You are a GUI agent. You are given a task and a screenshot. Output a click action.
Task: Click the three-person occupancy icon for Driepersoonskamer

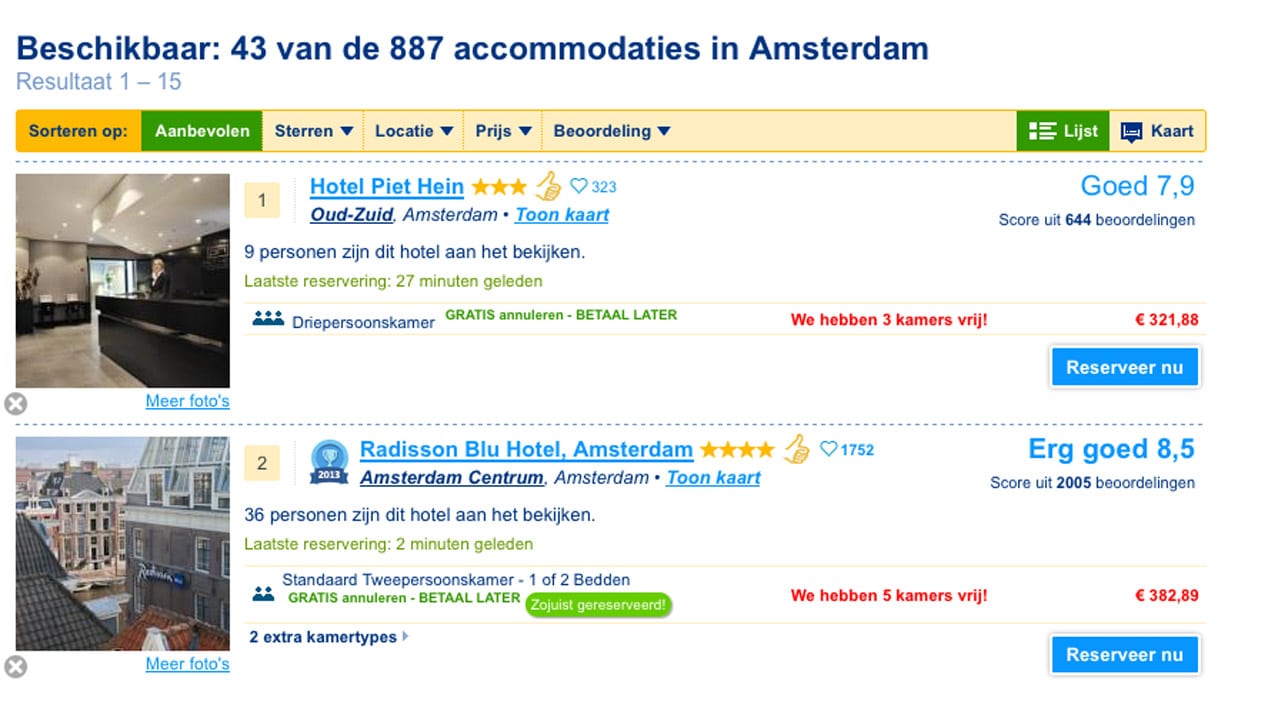pos(269,319)
